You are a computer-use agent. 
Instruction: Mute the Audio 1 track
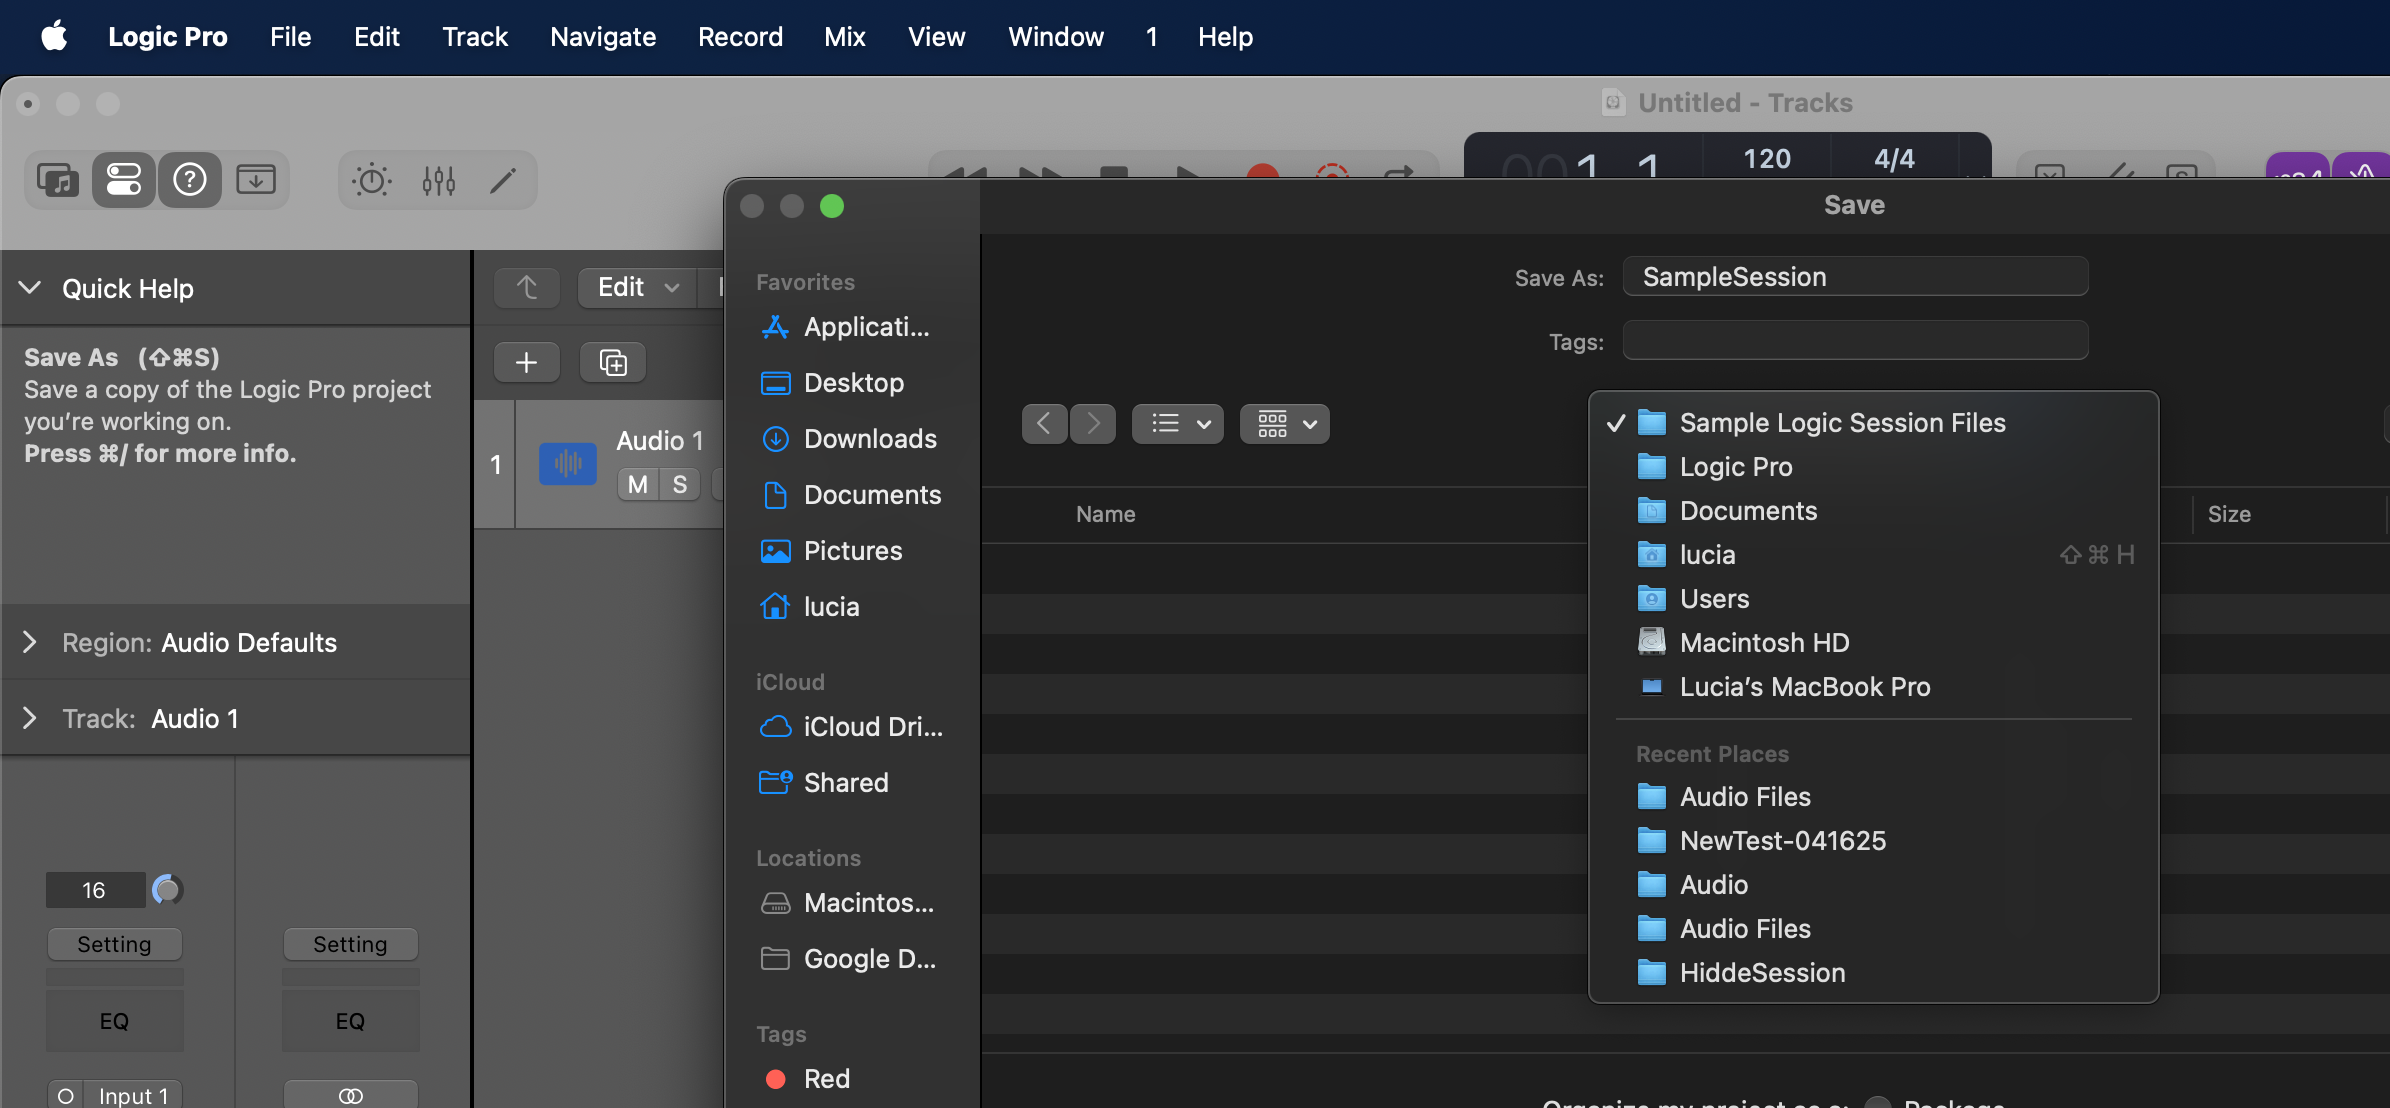(x=637, y=485)
